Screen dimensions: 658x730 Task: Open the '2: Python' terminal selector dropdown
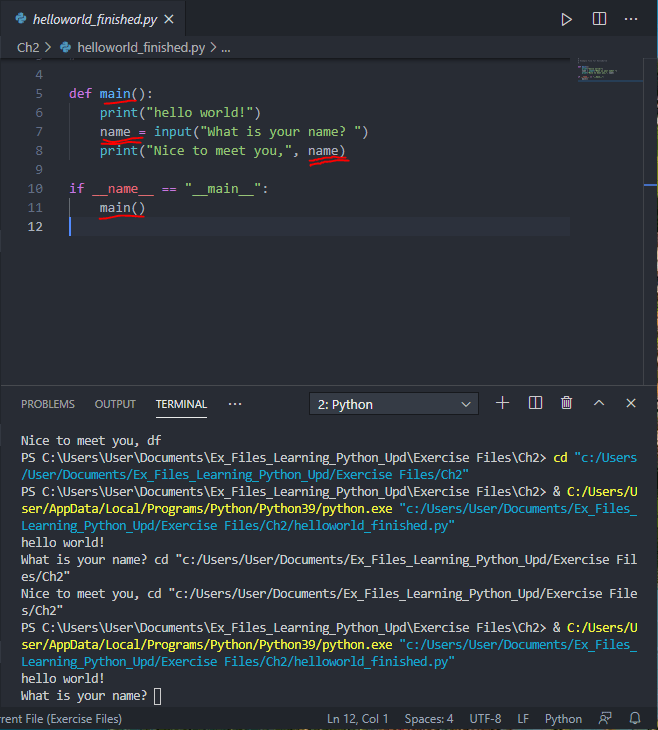pyautogui.click(x=394, y=404)
